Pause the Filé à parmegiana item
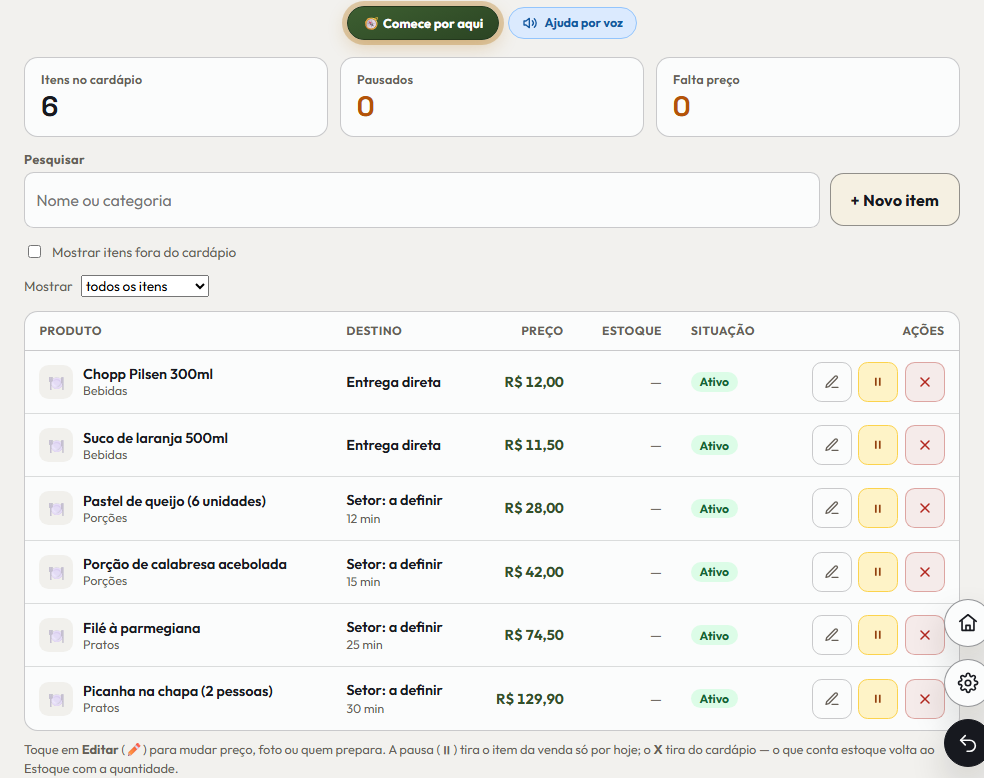The image size is (984, 778). (x=878, y=635)
